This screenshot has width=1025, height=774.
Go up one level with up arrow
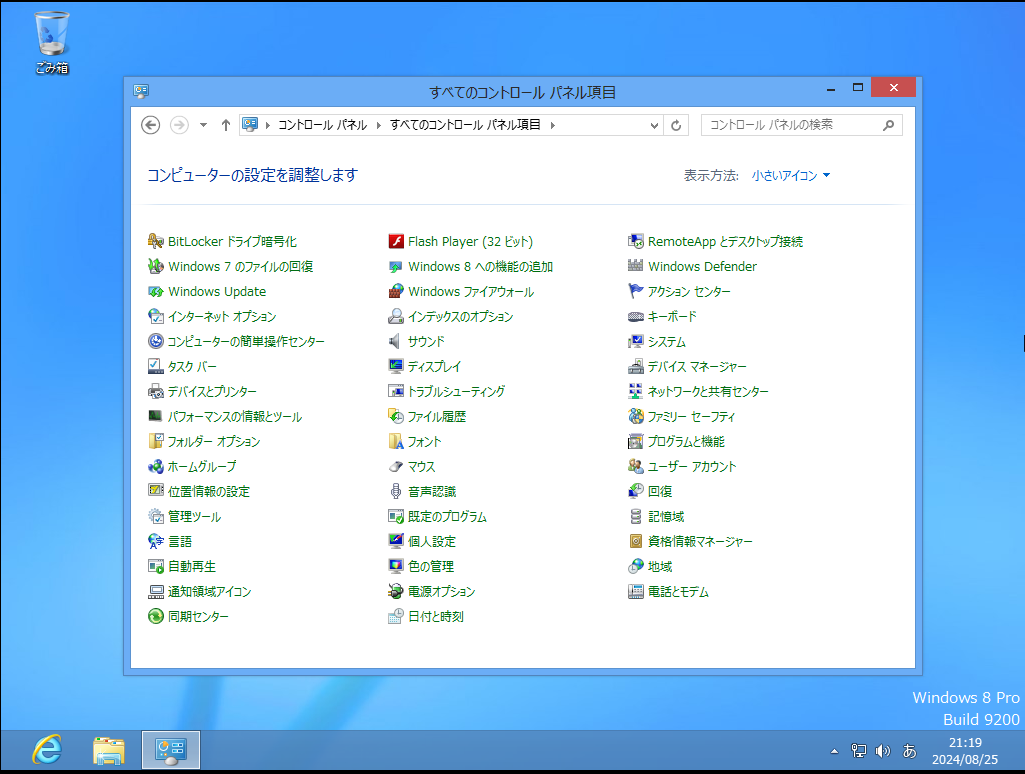point(226,125)
